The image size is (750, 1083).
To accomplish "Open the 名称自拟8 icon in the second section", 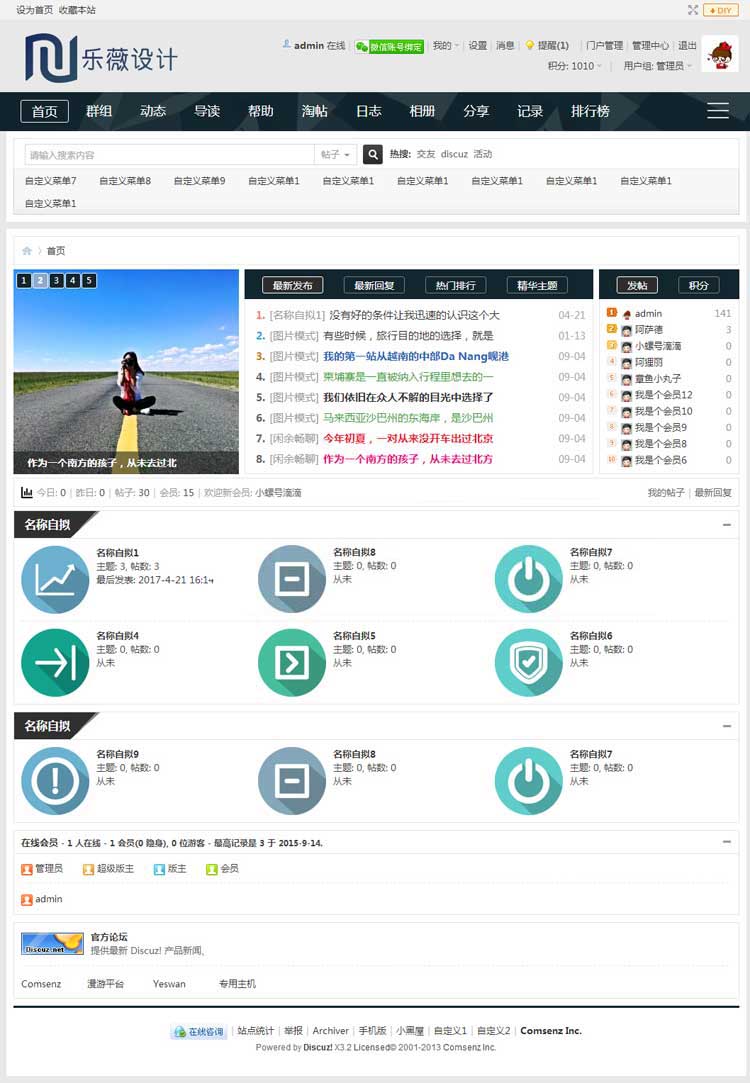I will point(292,781).
